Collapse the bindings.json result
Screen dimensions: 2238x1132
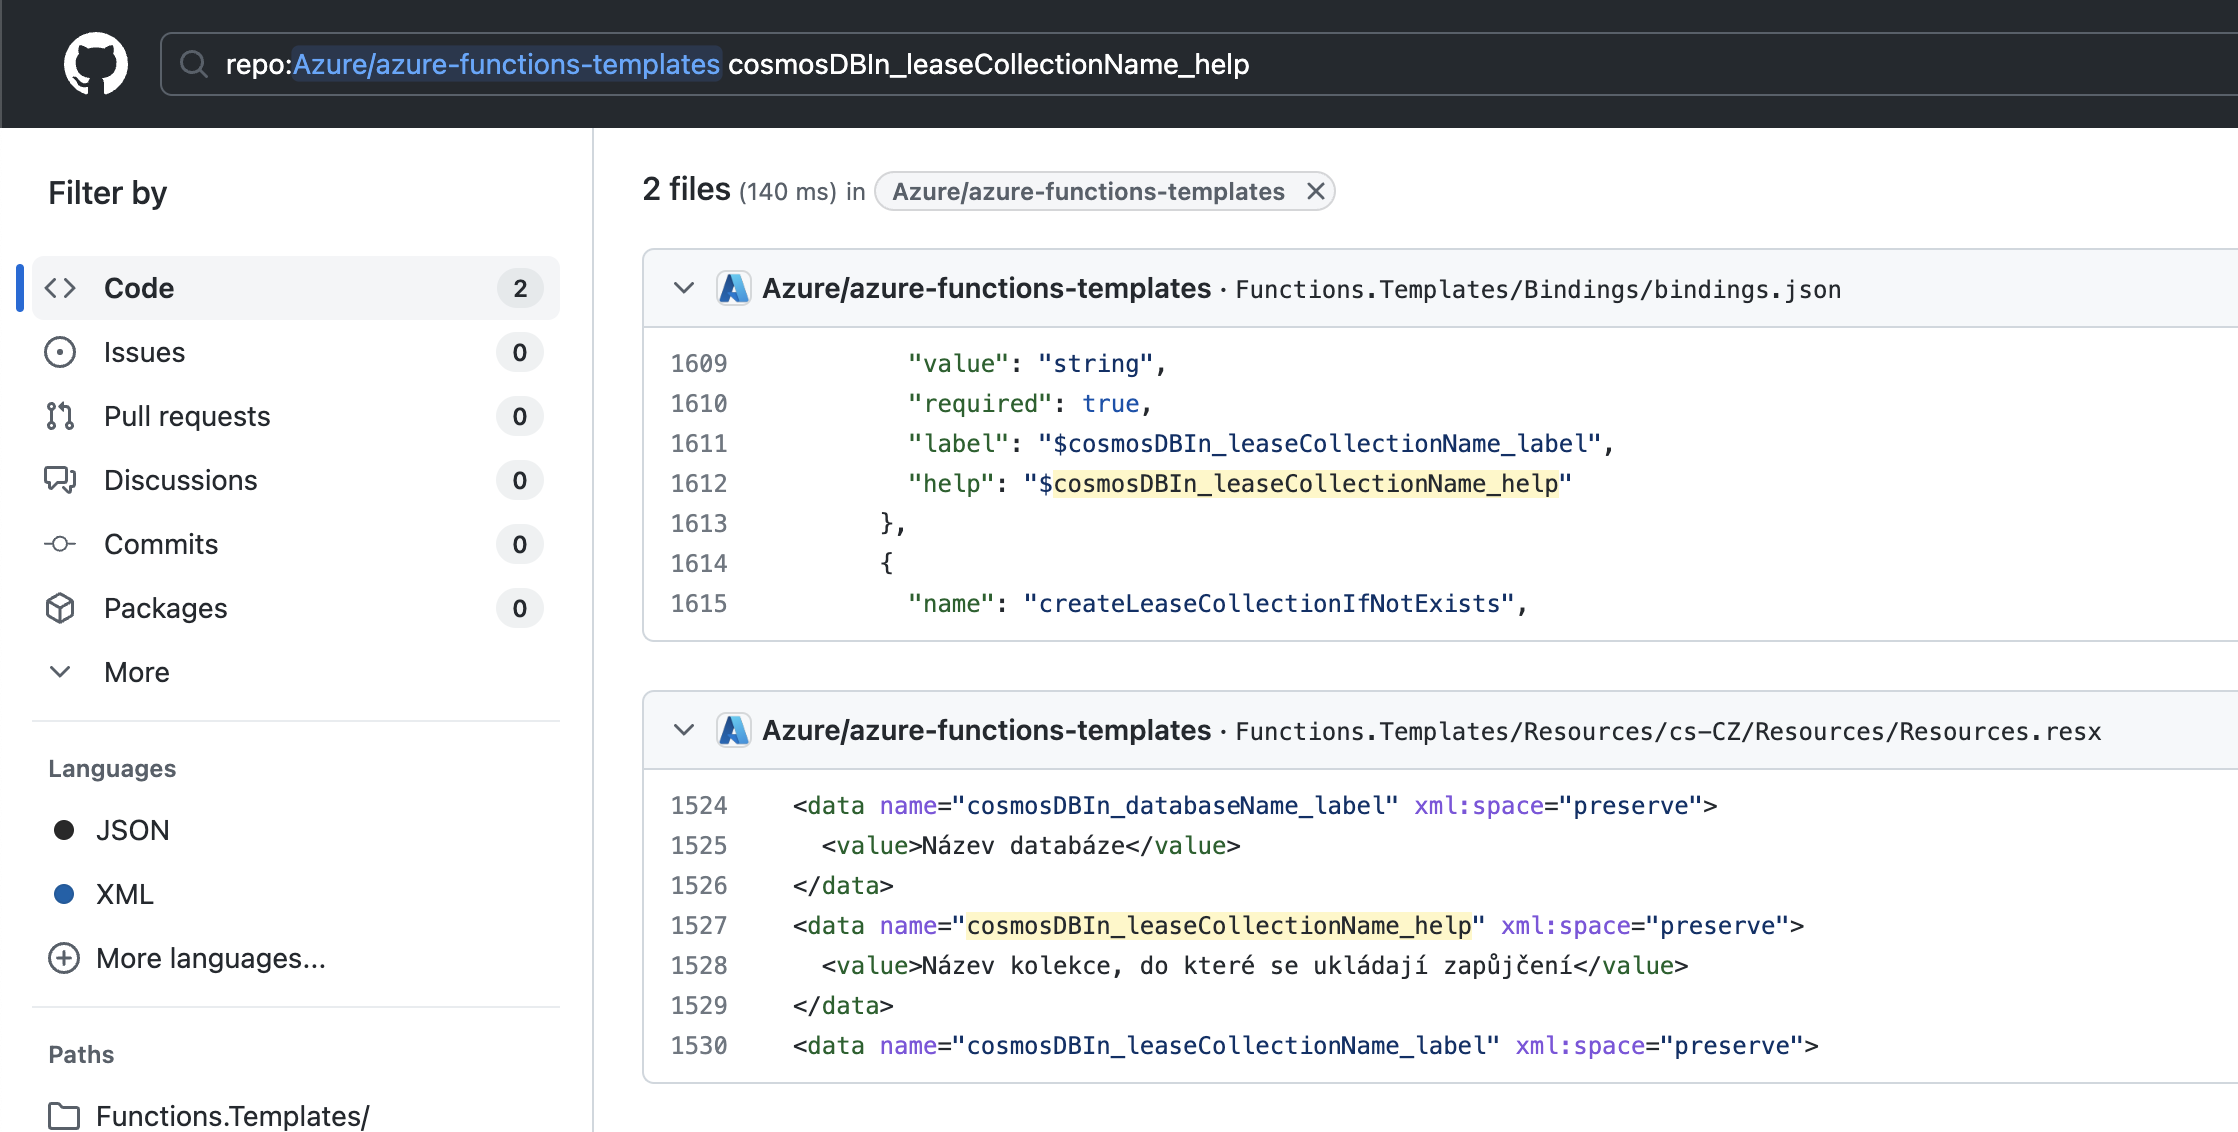click(684, 288)
